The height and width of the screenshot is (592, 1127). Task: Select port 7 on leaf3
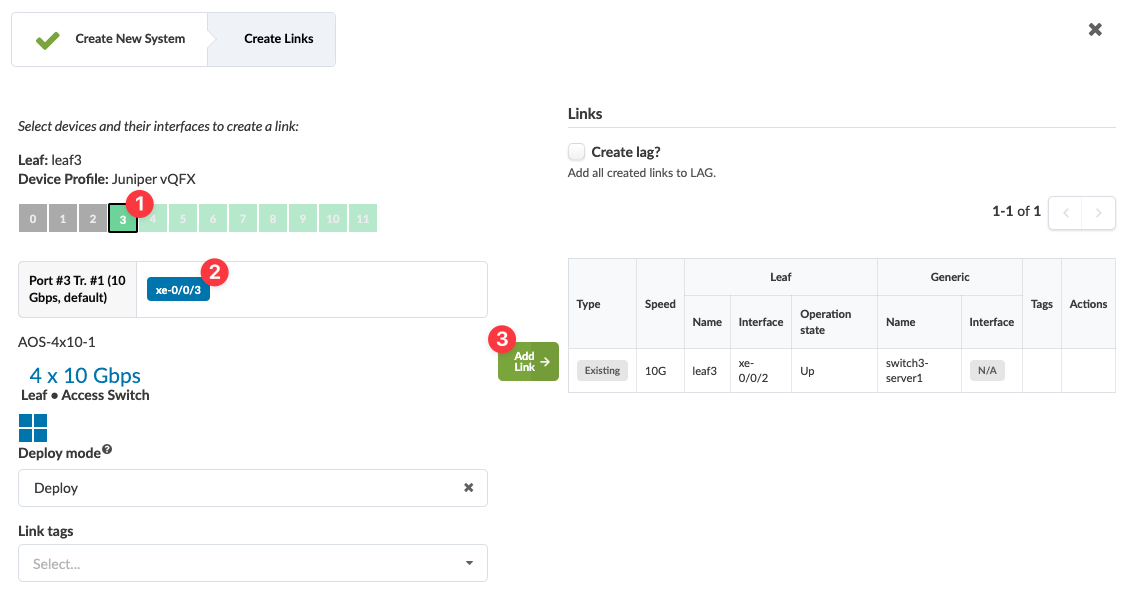tap(243, 219)
